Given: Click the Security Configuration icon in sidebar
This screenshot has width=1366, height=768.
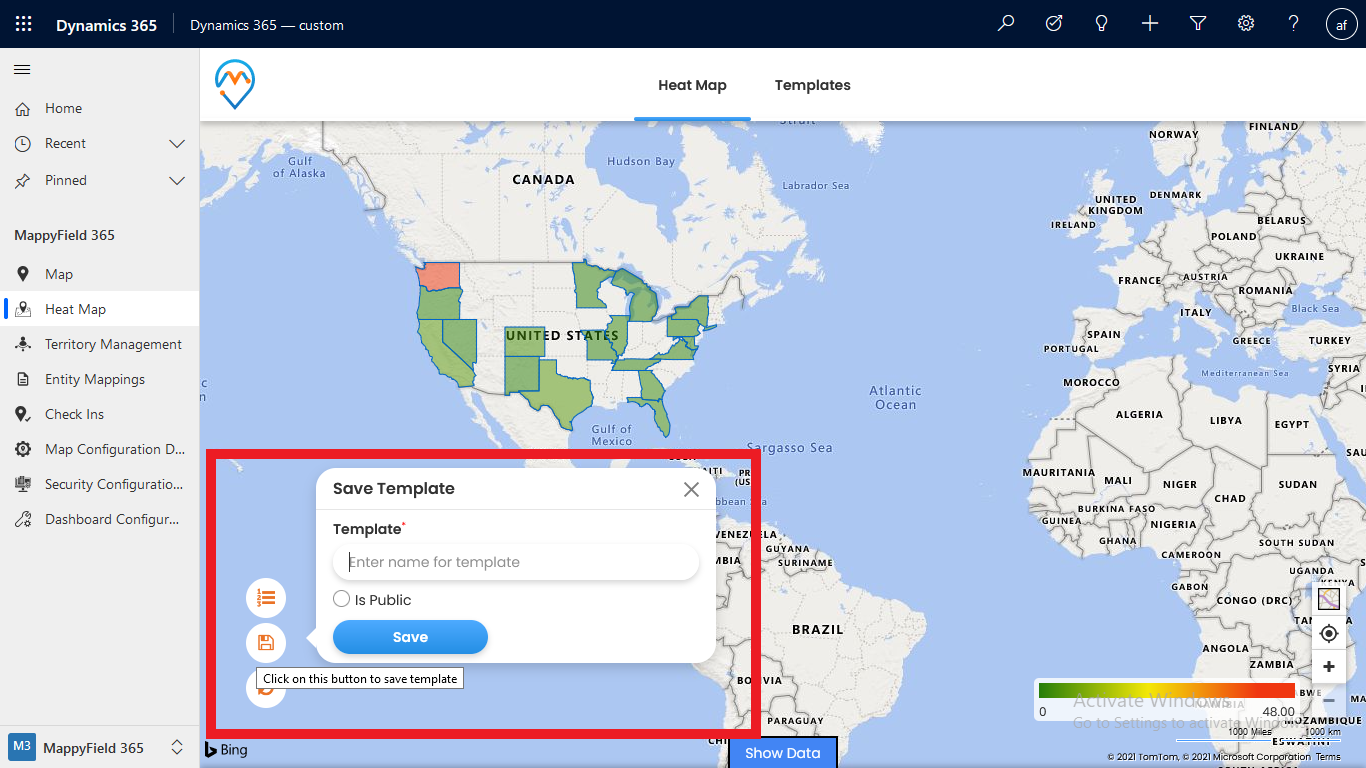Looking at the screenshot, I should point(23,484).
